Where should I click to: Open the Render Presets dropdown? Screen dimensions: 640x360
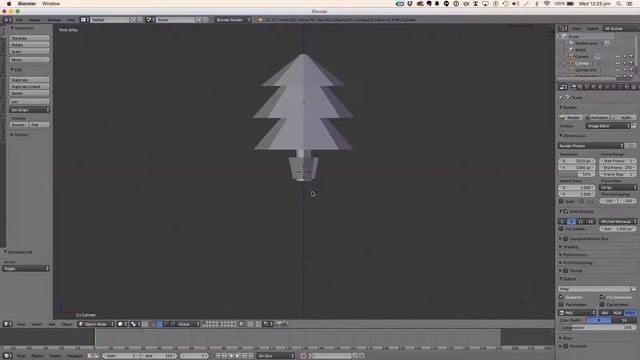click(591, 146)
